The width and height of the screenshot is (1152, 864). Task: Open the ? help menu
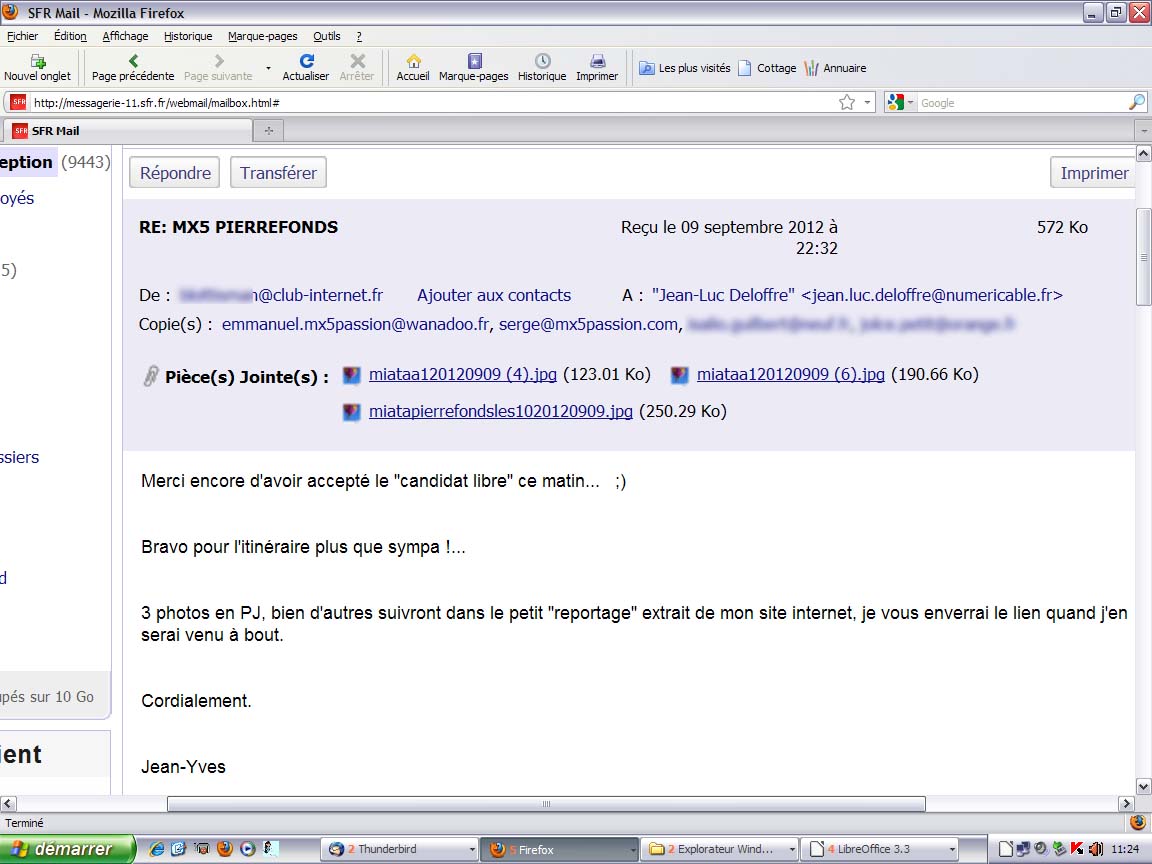point(359,36)
